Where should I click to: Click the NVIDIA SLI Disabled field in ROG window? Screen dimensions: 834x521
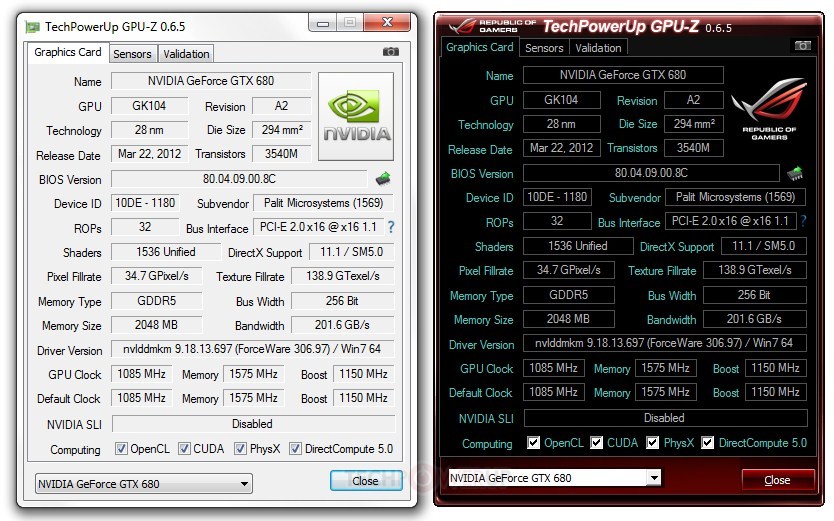click(665, 418)
